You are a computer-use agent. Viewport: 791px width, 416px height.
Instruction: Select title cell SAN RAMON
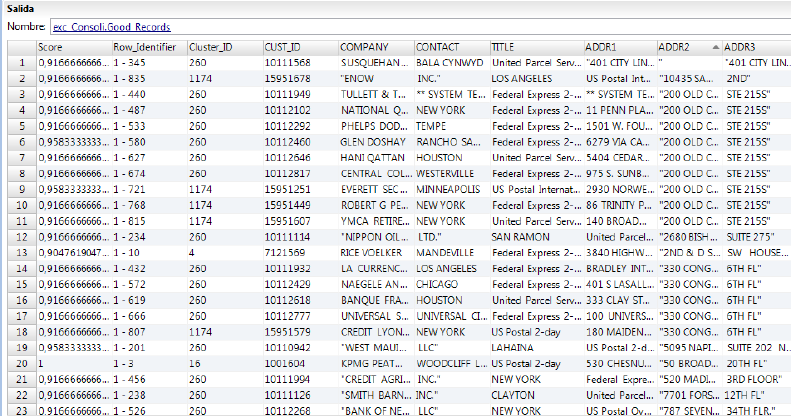pos(537,237)
